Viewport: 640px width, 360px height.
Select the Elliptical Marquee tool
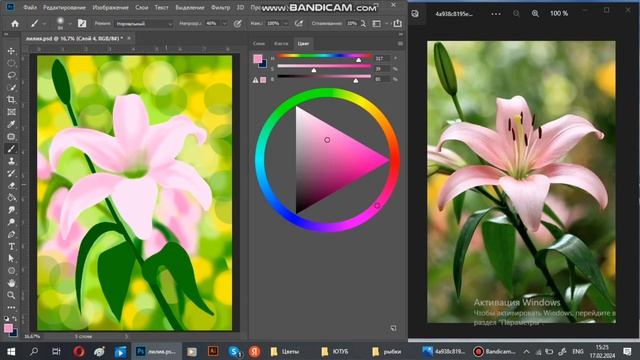[x=11, y=63]
